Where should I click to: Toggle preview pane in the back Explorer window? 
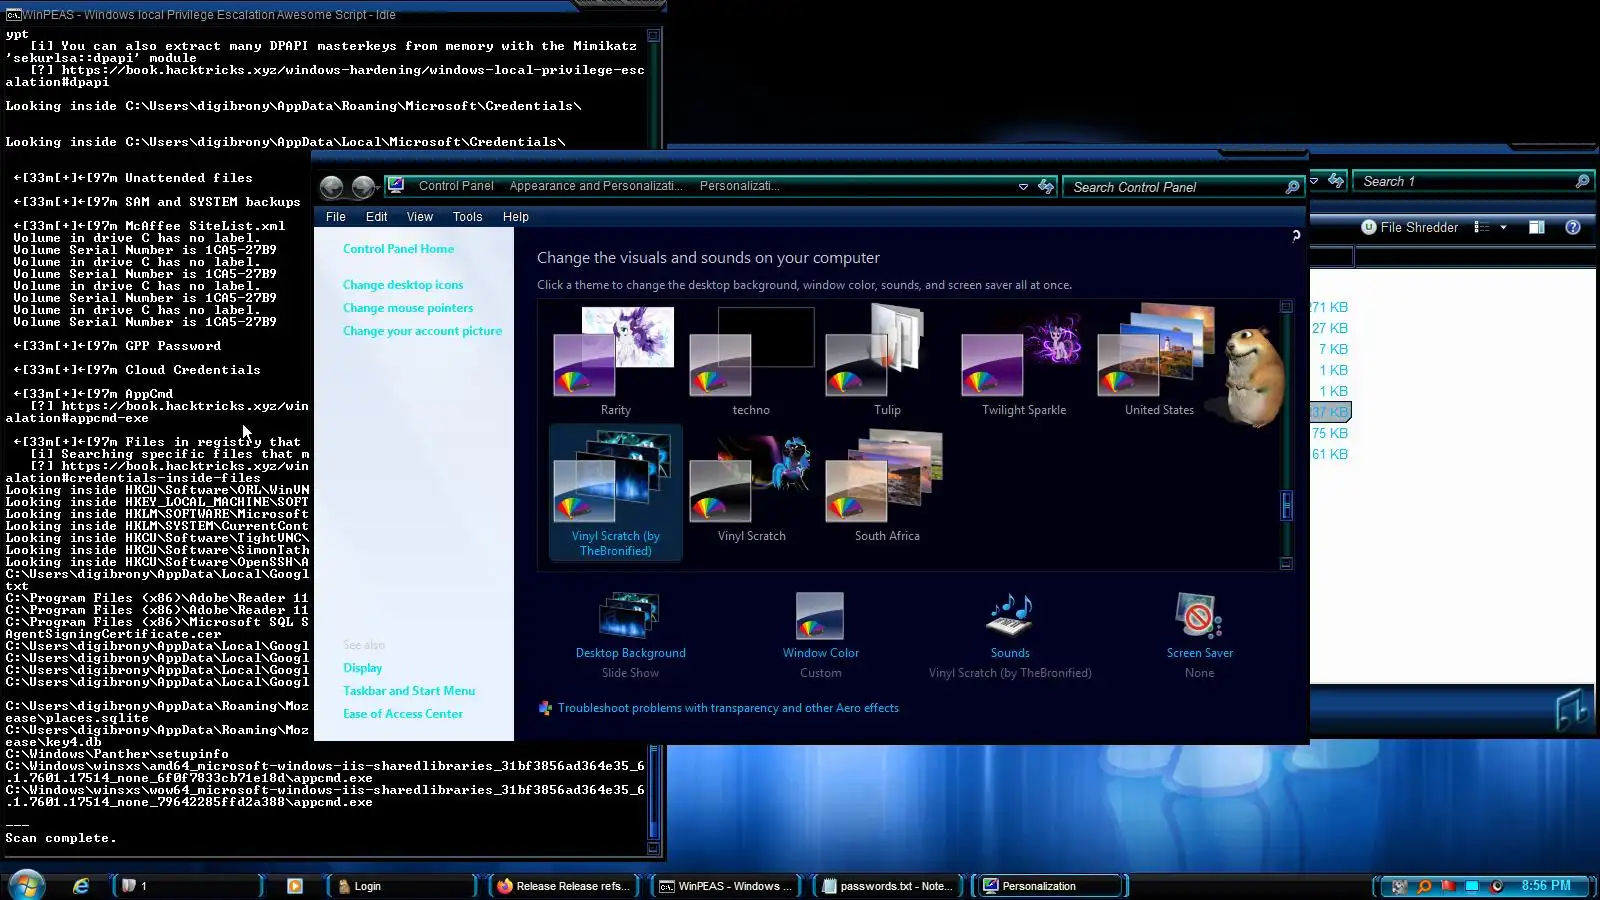[1537, 227]
